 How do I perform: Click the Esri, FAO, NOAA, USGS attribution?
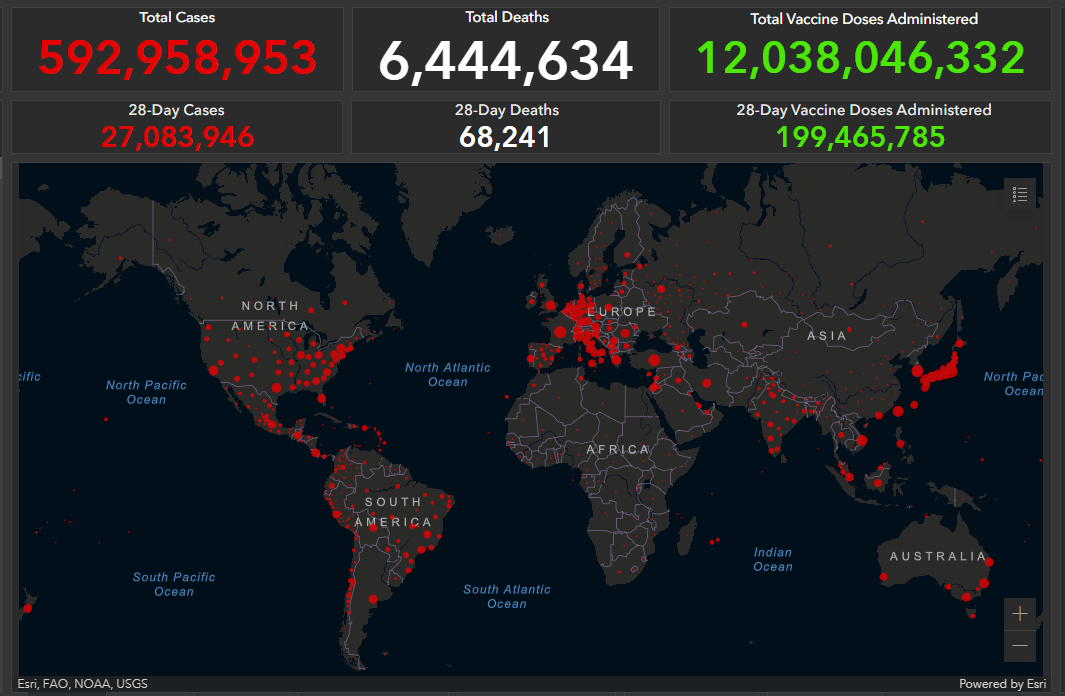coord(83,684)
